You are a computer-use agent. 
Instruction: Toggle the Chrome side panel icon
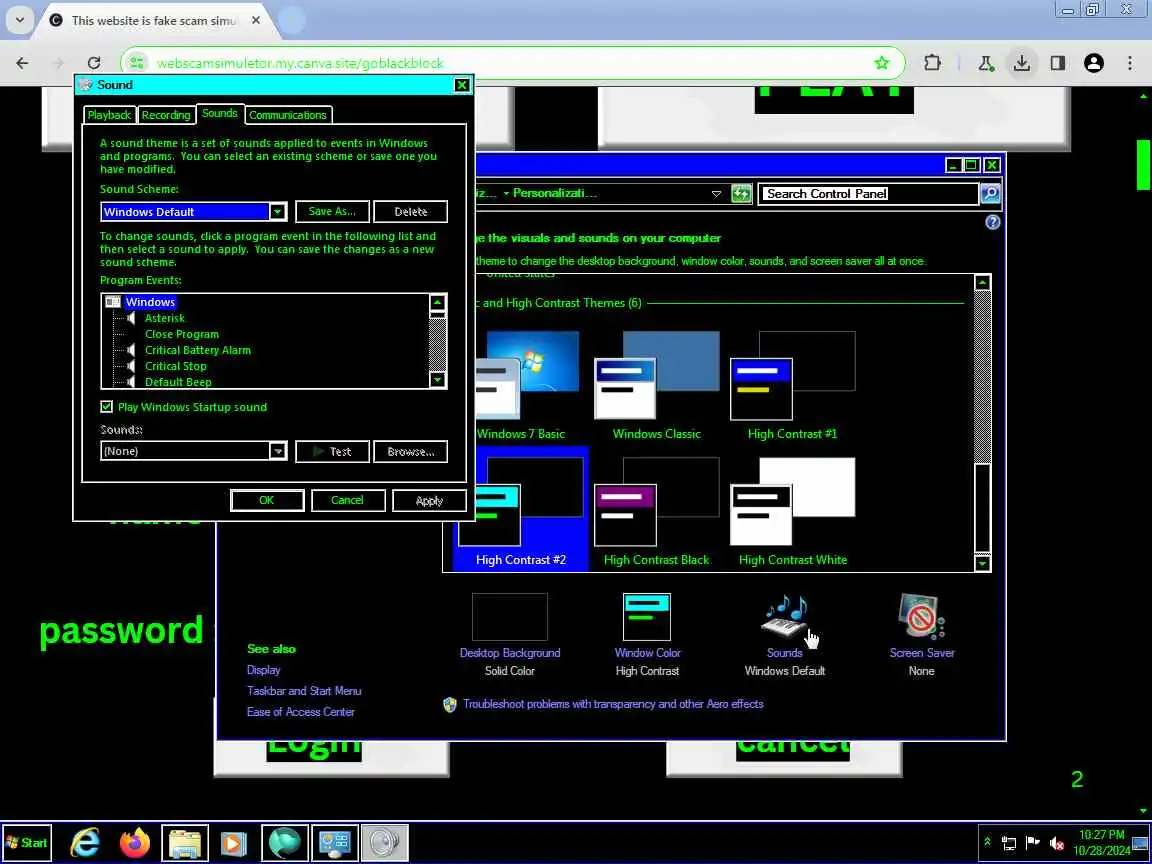coord(1058,63)
